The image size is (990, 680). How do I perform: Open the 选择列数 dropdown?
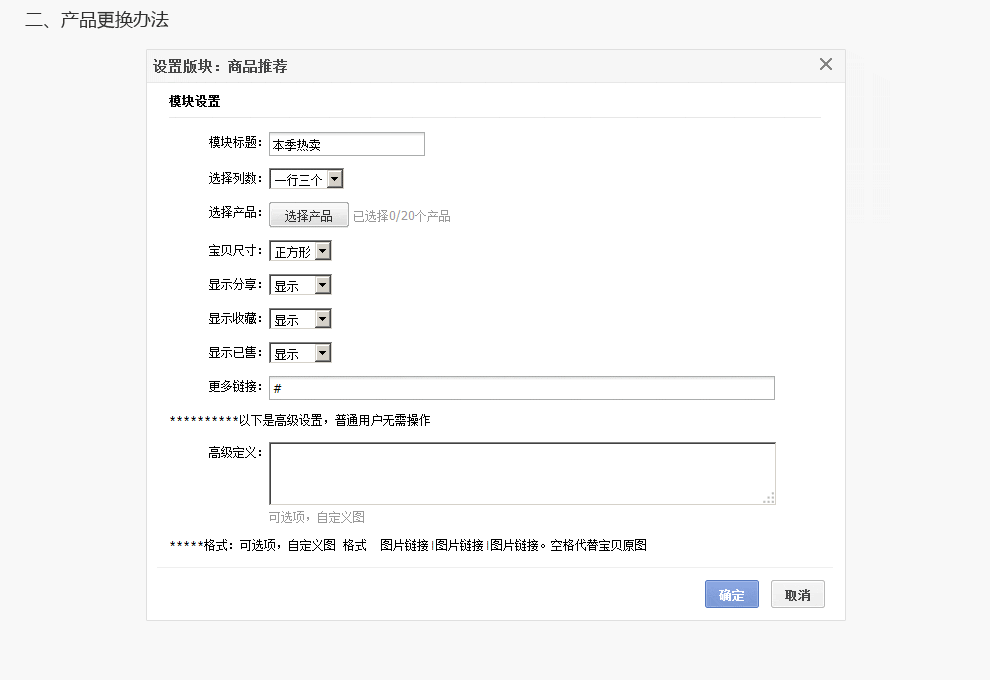306,179
